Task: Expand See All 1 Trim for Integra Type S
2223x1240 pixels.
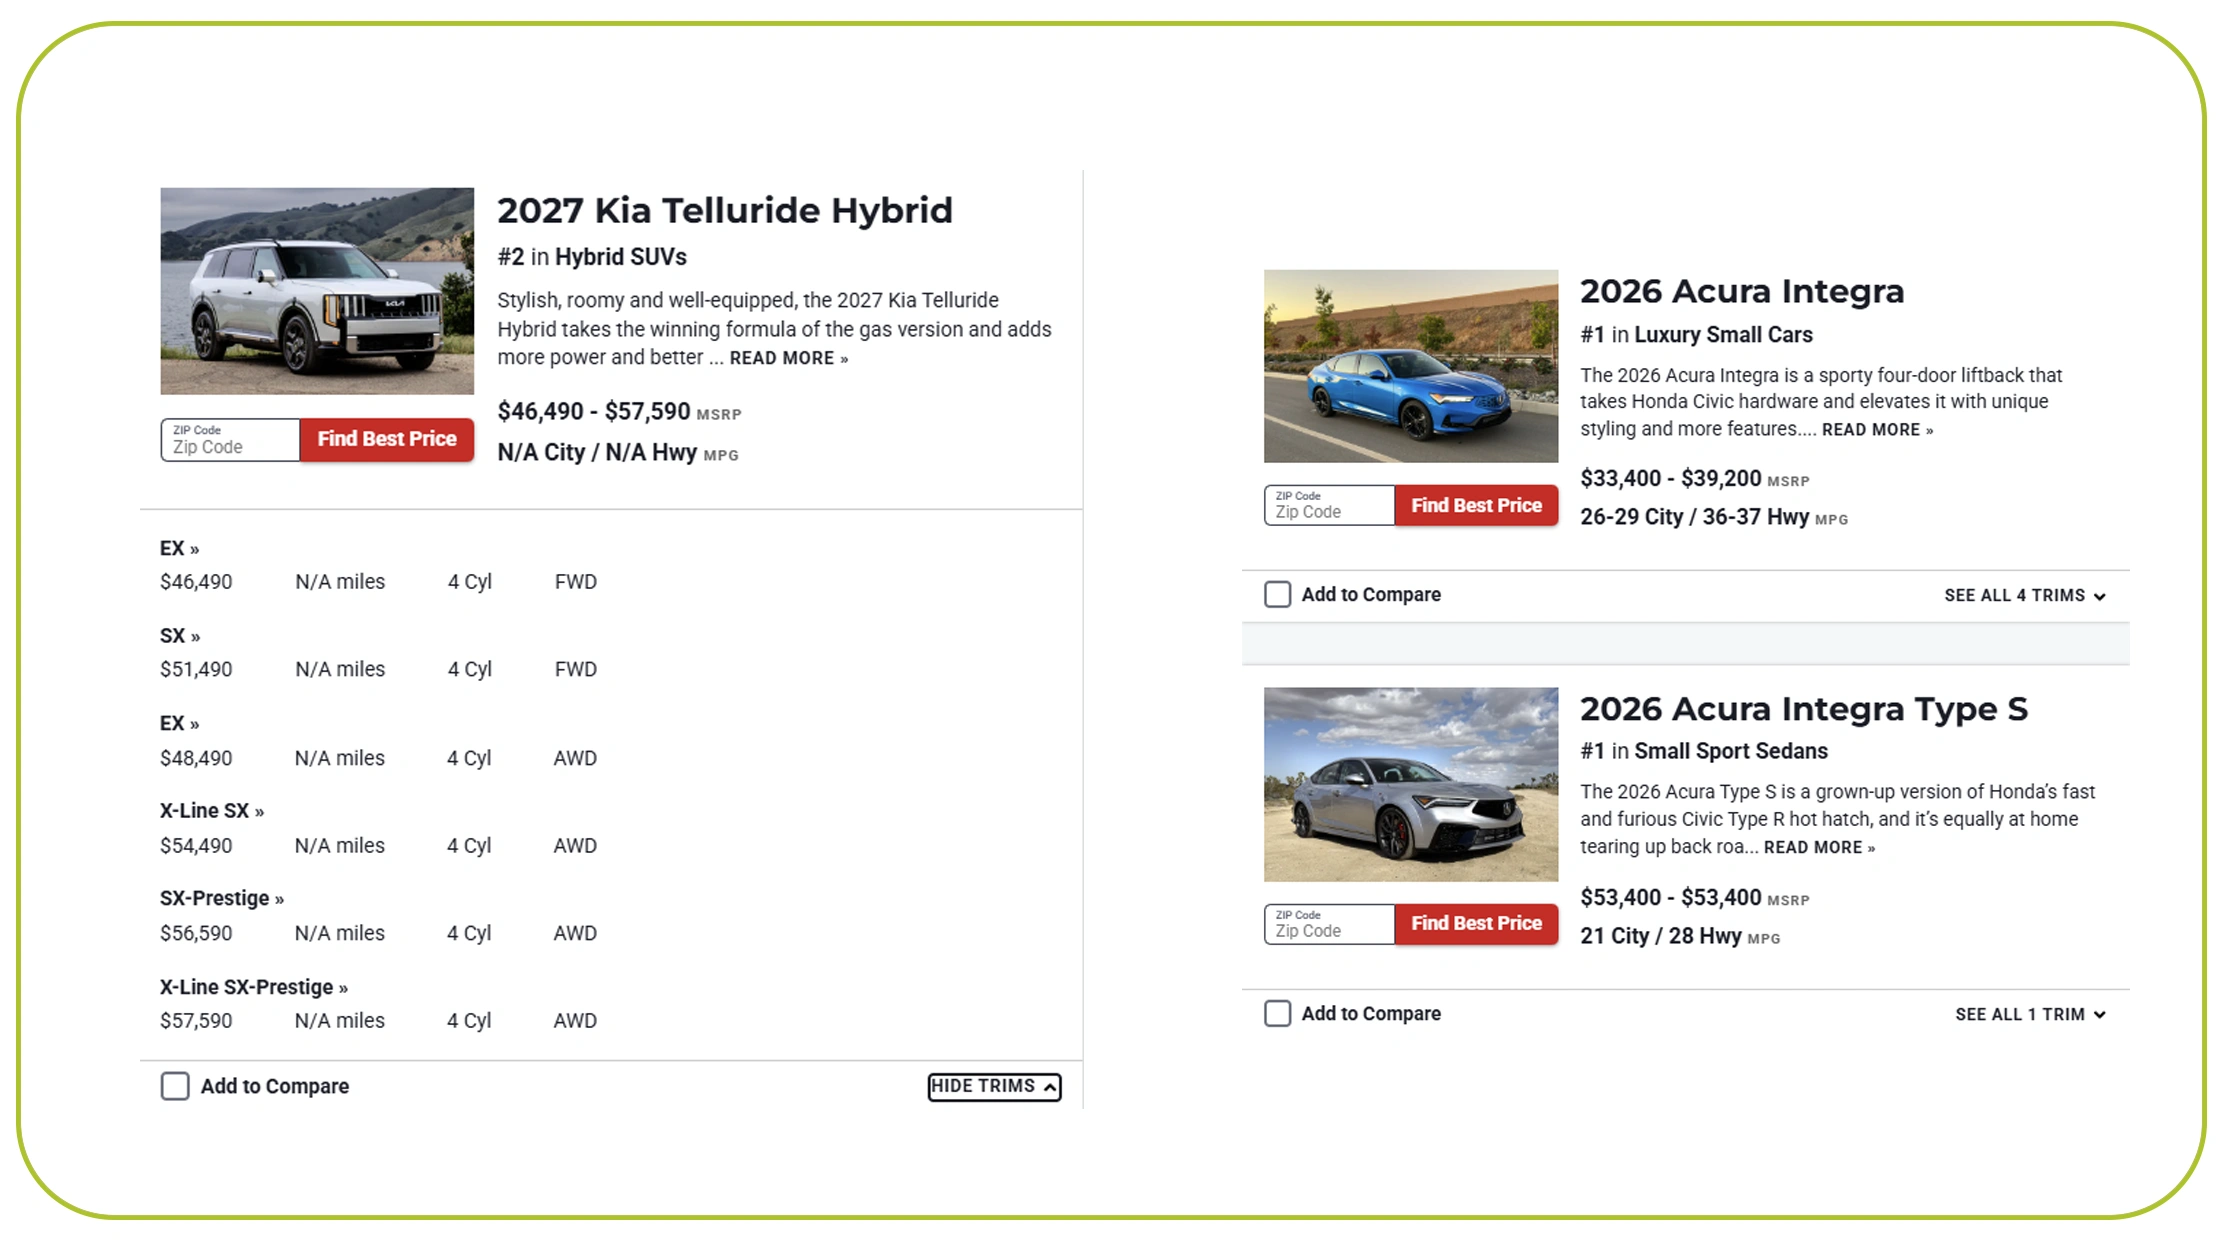Action: pos(2029,1013)
